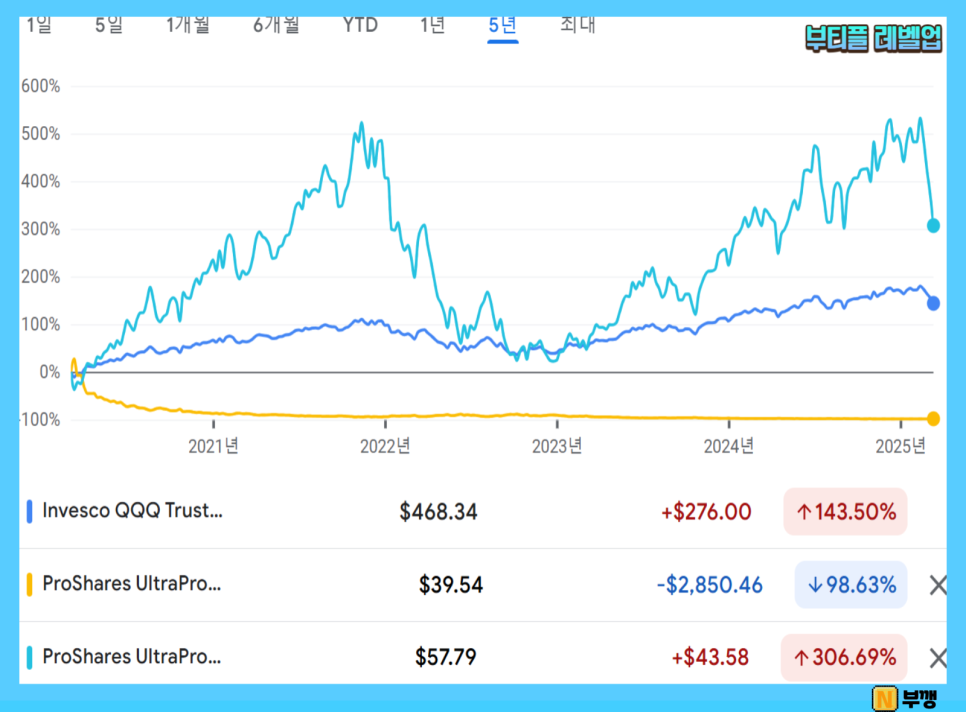This screenshot has height=712, width=966.
Task: Click the +$43.58 change value
Action: pyautogui.click(x=710, y=657)
